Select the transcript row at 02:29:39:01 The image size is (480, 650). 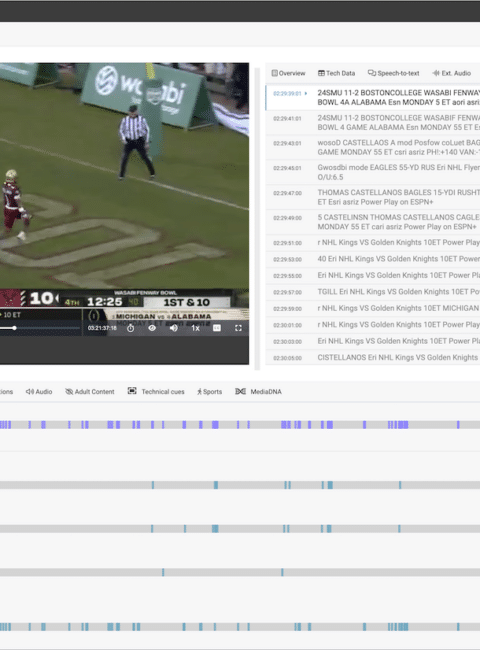(x=373, y=97)
